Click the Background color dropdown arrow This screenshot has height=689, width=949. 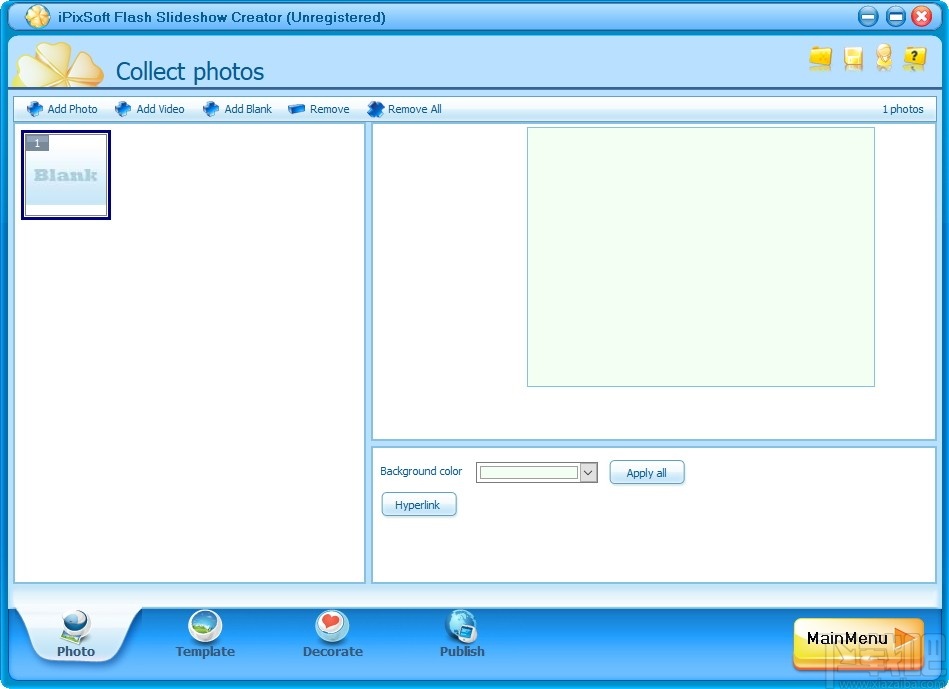[588, 472]
